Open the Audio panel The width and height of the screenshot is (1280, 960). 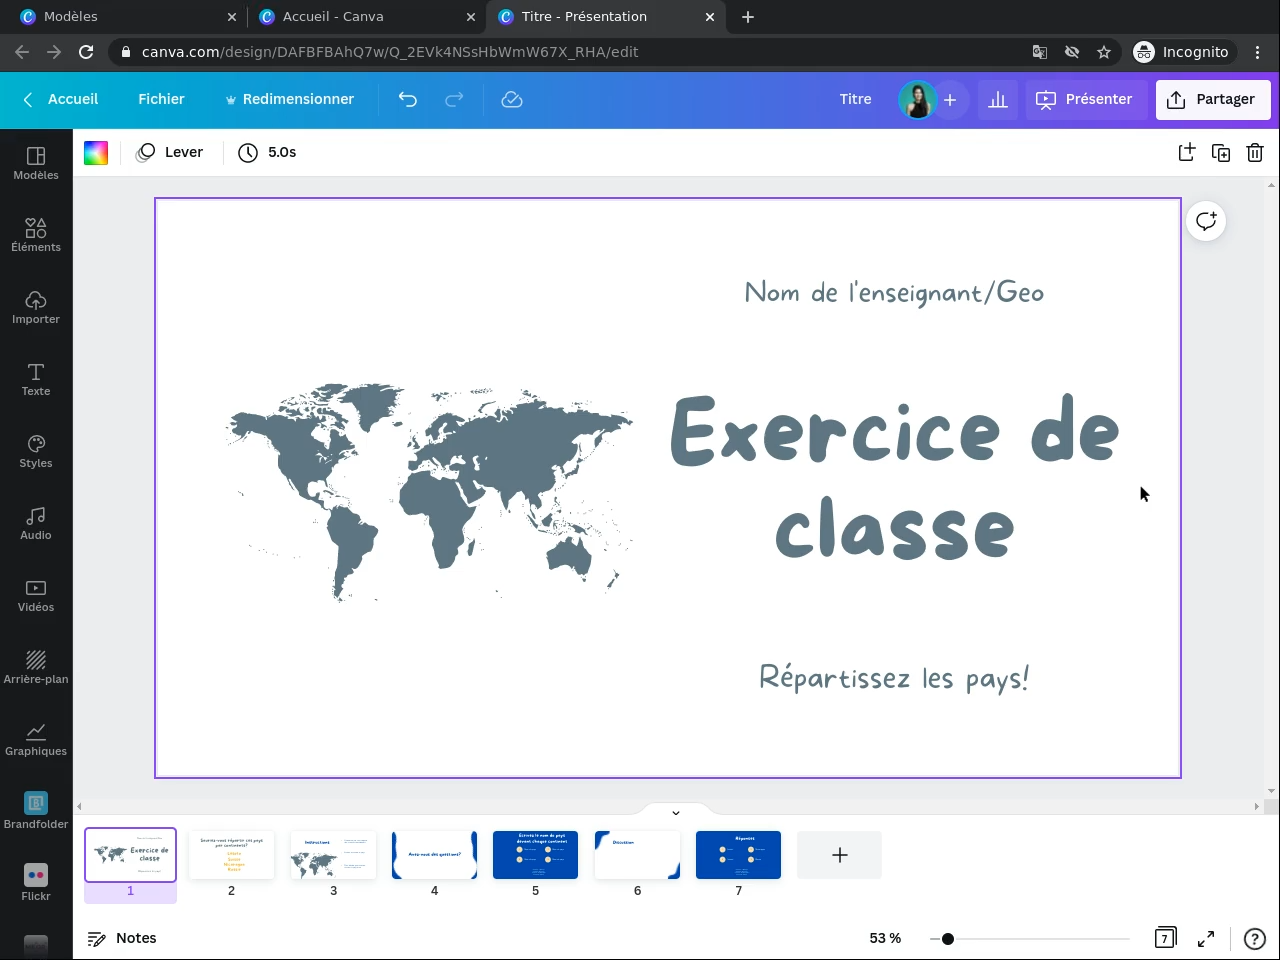[x=36, y=523]
